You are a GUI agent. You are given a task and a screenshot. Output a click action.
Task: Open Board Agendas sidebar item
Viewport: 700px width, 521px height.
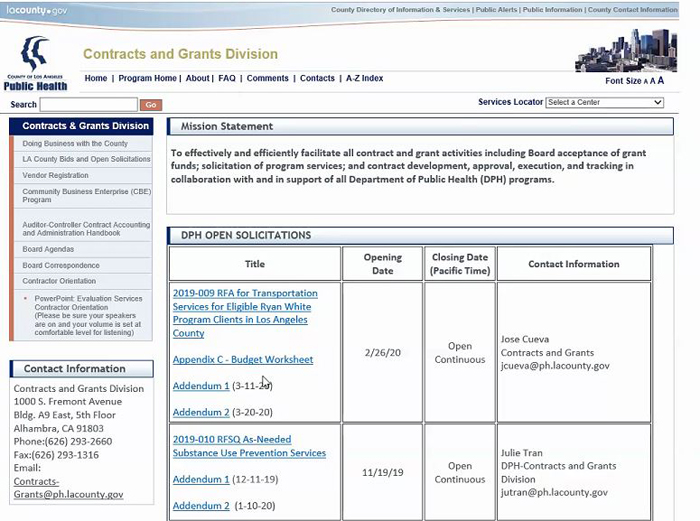(48, 249)
